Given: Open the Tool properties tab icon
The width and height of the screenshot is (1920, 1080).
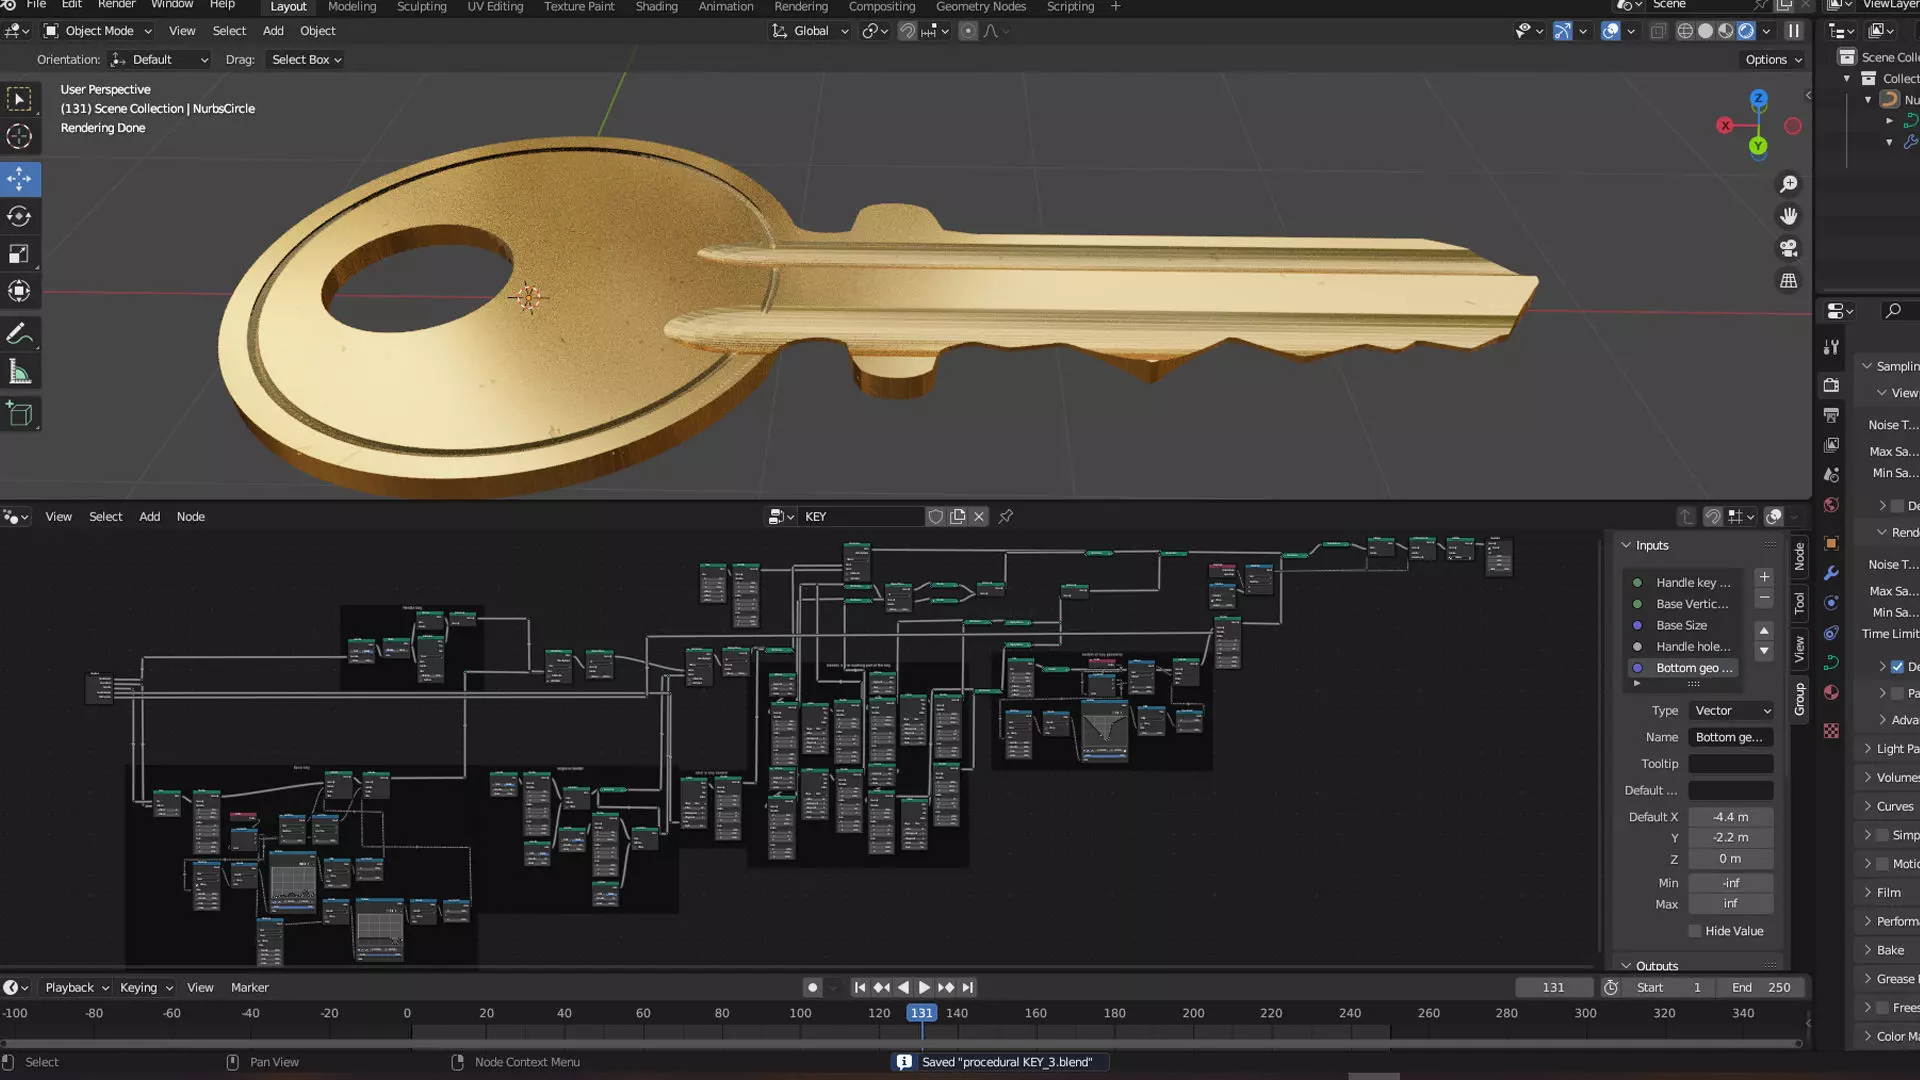Looking at the screenshot, I should [x=1831, y=347].
